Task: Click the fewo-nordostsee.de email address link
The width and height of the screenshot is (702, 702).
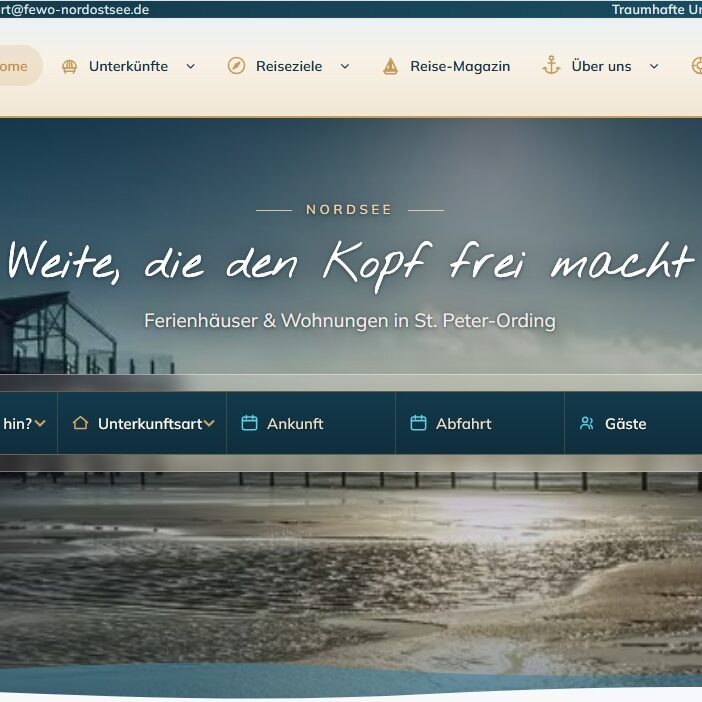Action: (75, 9)
